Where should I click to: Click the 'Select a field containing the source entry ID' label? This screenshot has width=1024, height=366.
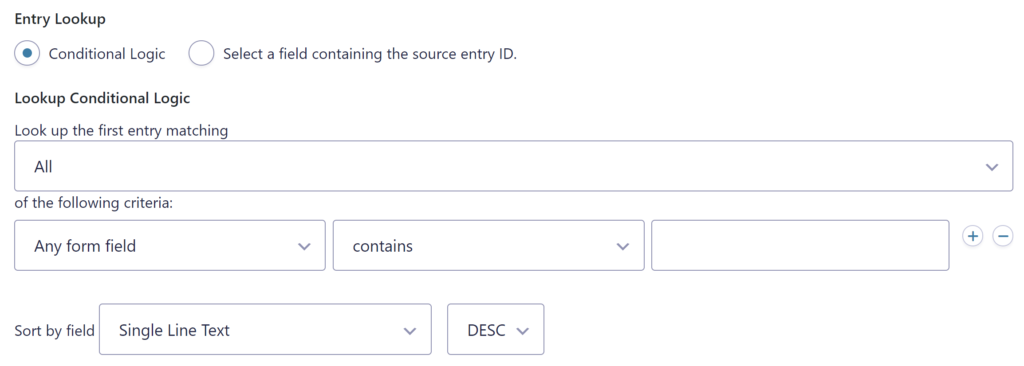[x=370, y=54]
